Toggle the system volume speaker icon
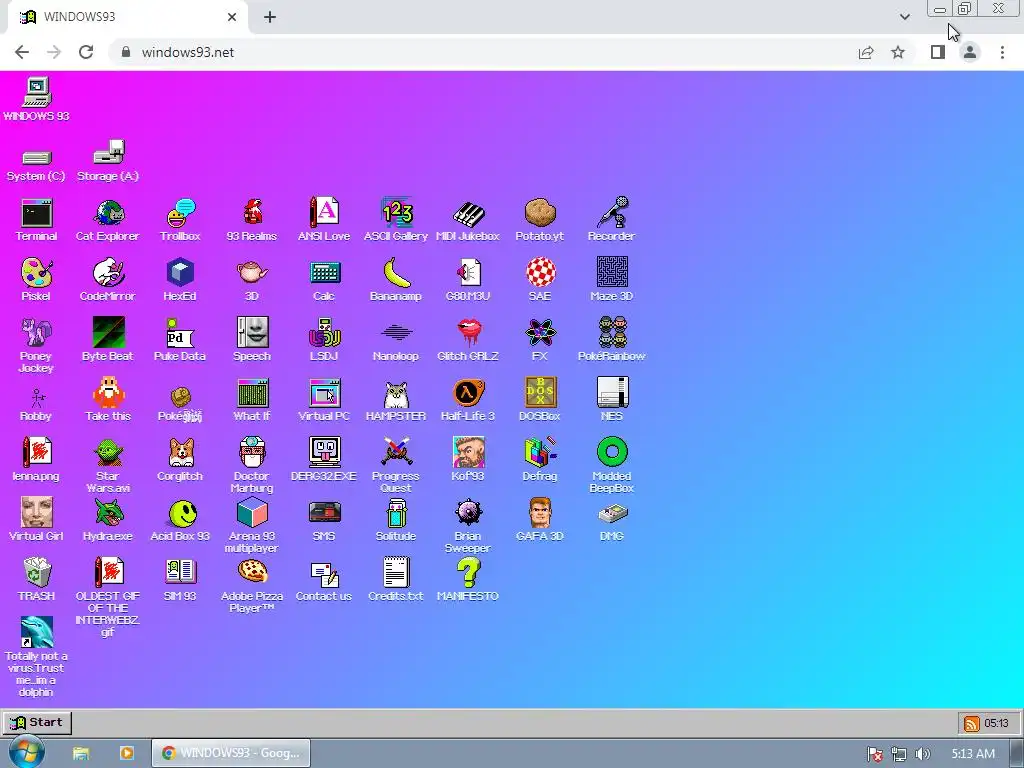Screen dimensions: 1024x768 pyautogui.click(x=922, y=754)
